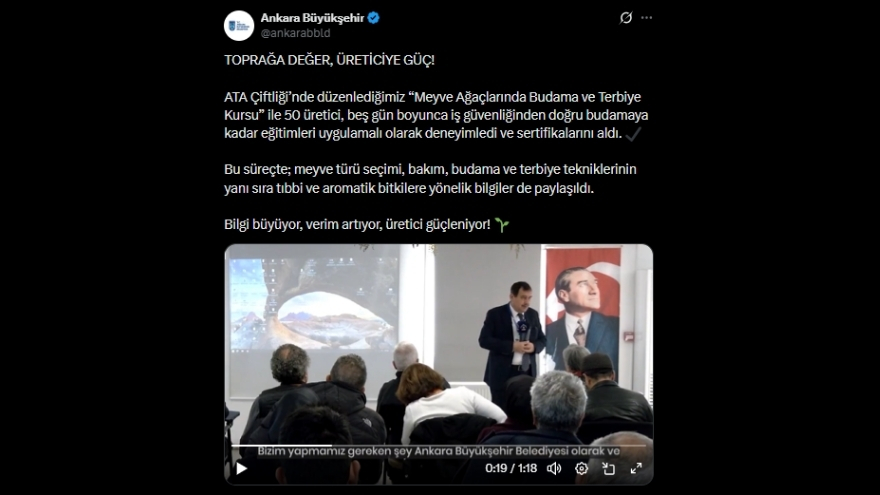
Task: Click the seedling emoji after güçleniyor
Action: coord(502,225)
